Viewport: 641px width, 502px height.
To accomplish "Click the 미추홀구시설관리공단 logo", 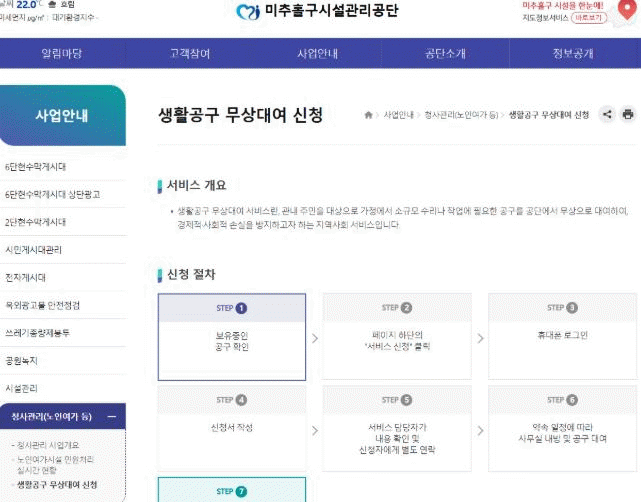I will [x=317, y=12].
